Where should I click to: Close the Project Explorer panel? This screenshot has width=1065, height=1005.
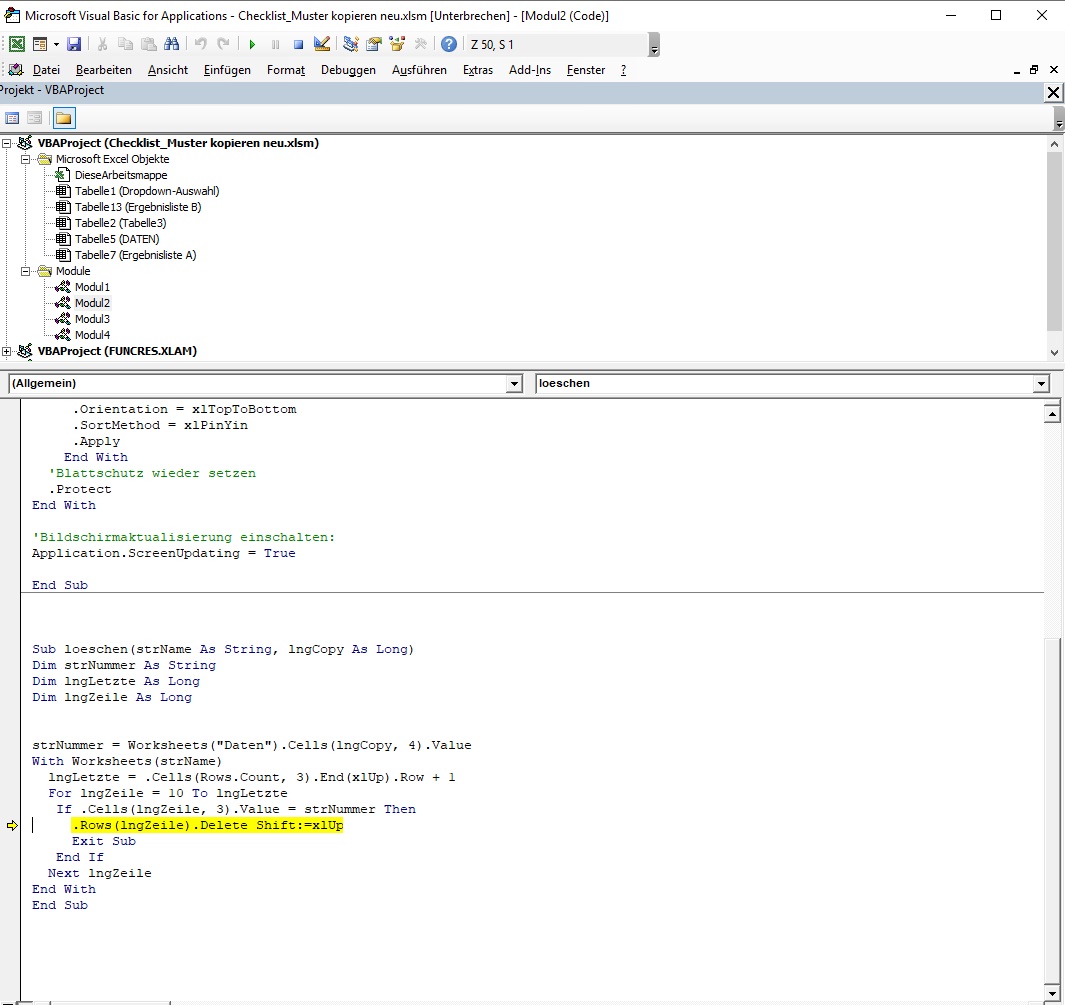tap(1053, 92)
